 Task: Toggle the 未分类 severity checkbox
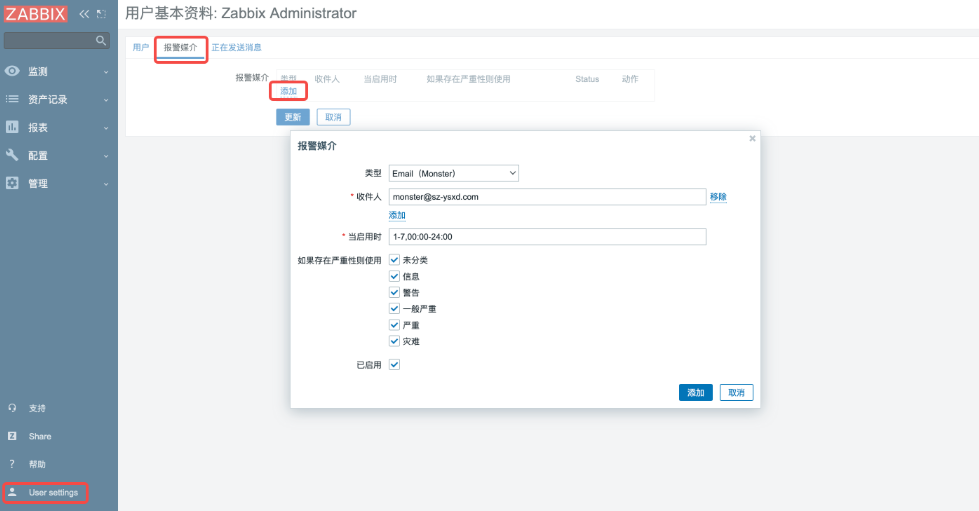394,260
